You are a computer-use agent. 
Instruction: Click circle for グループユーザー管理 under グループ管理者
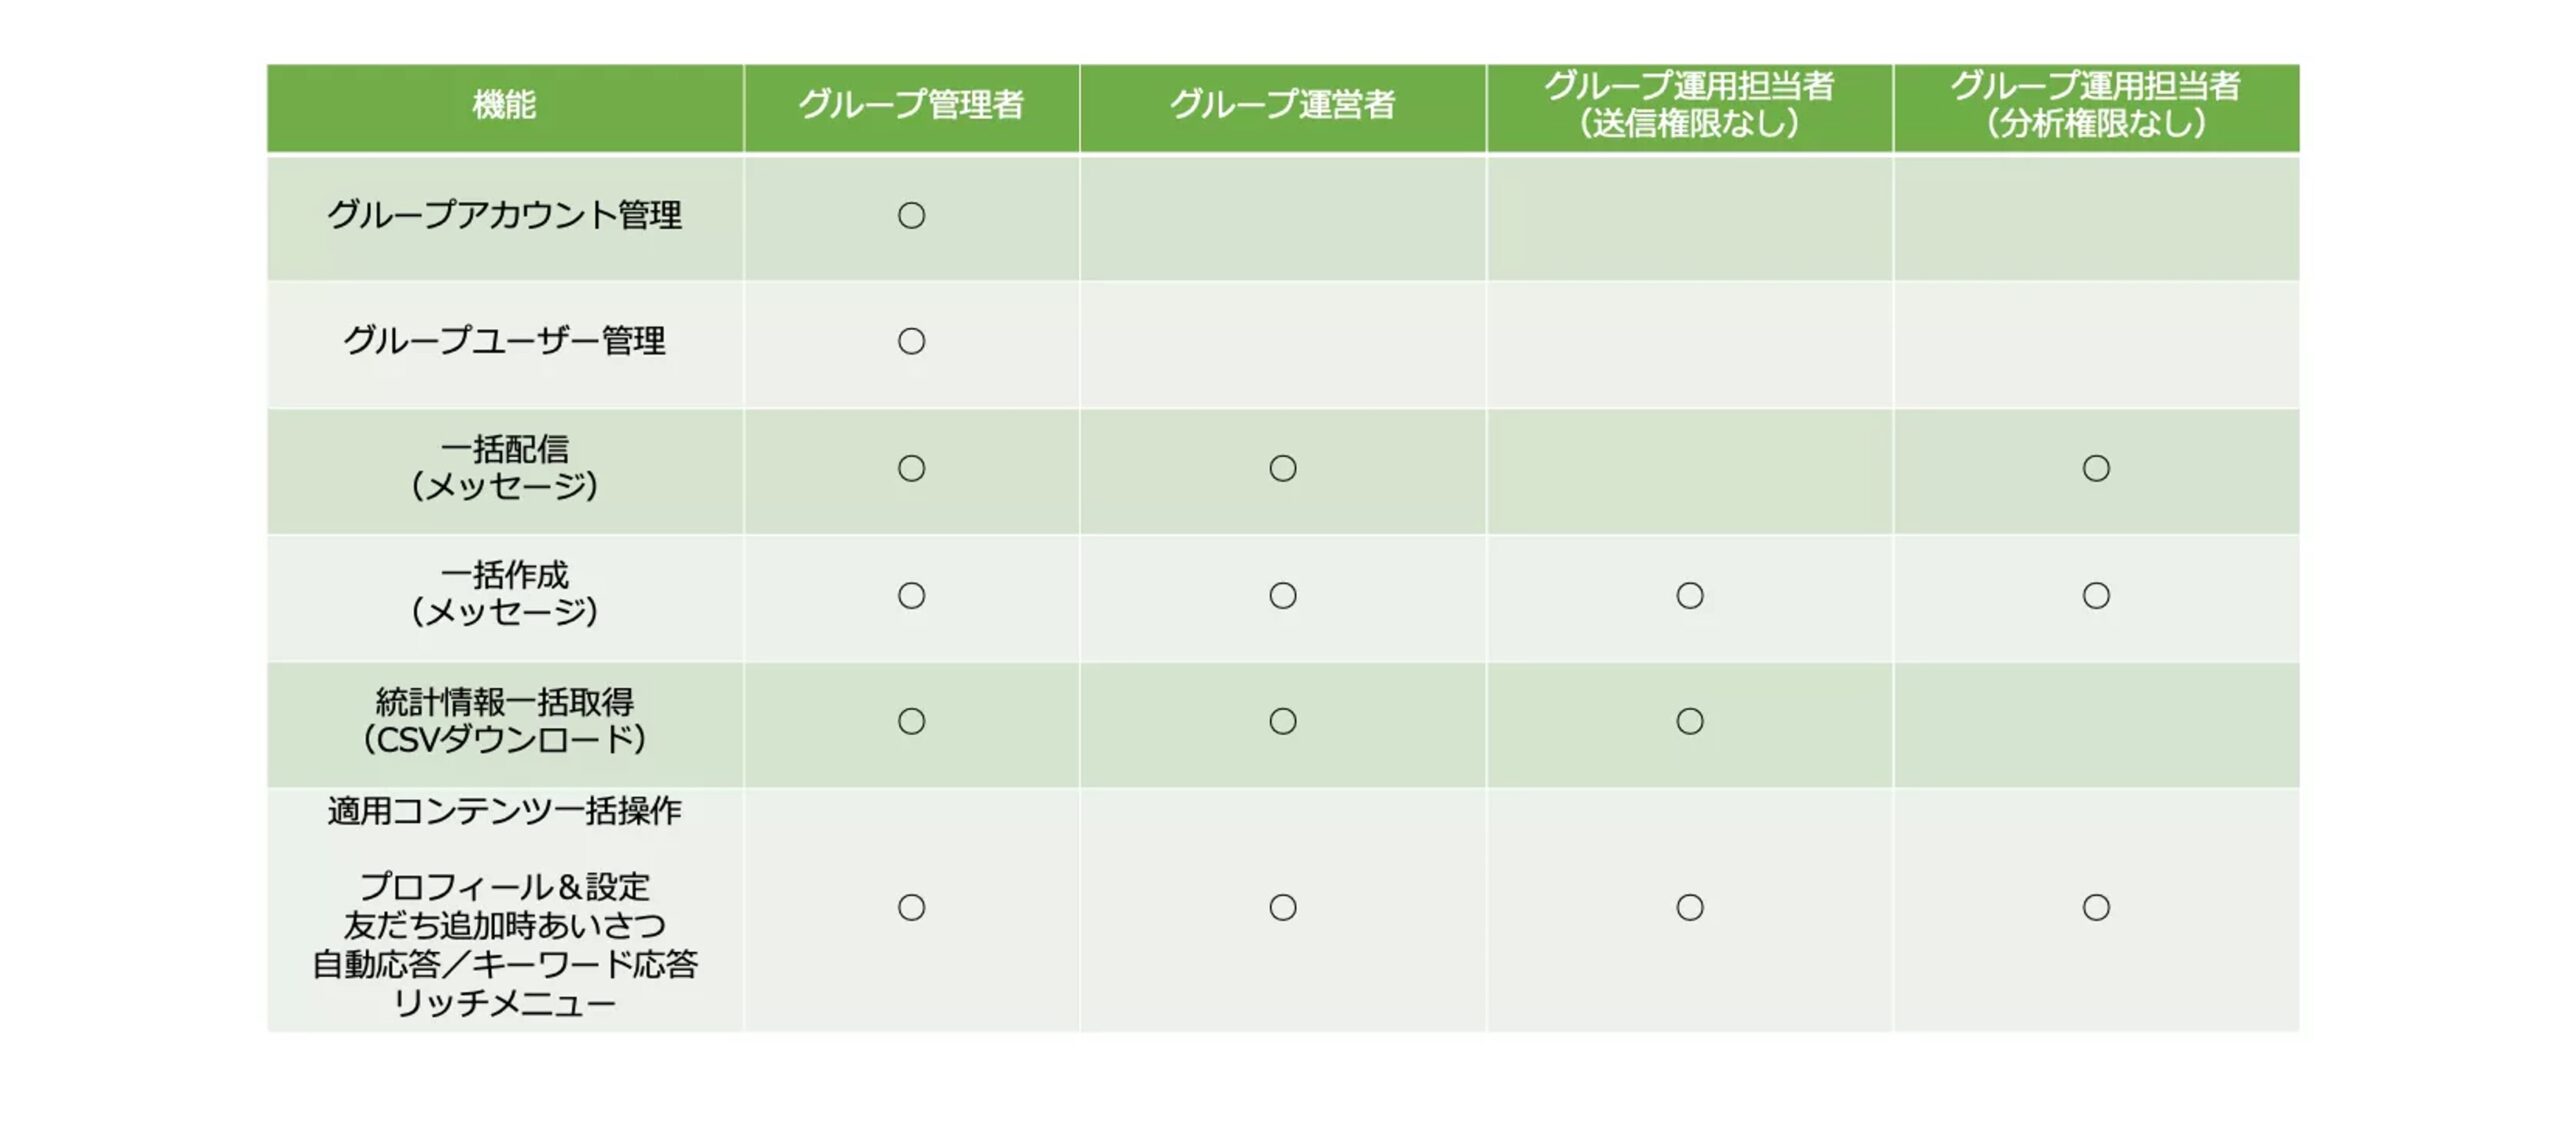pyautogui.click(x=911, y=341)
